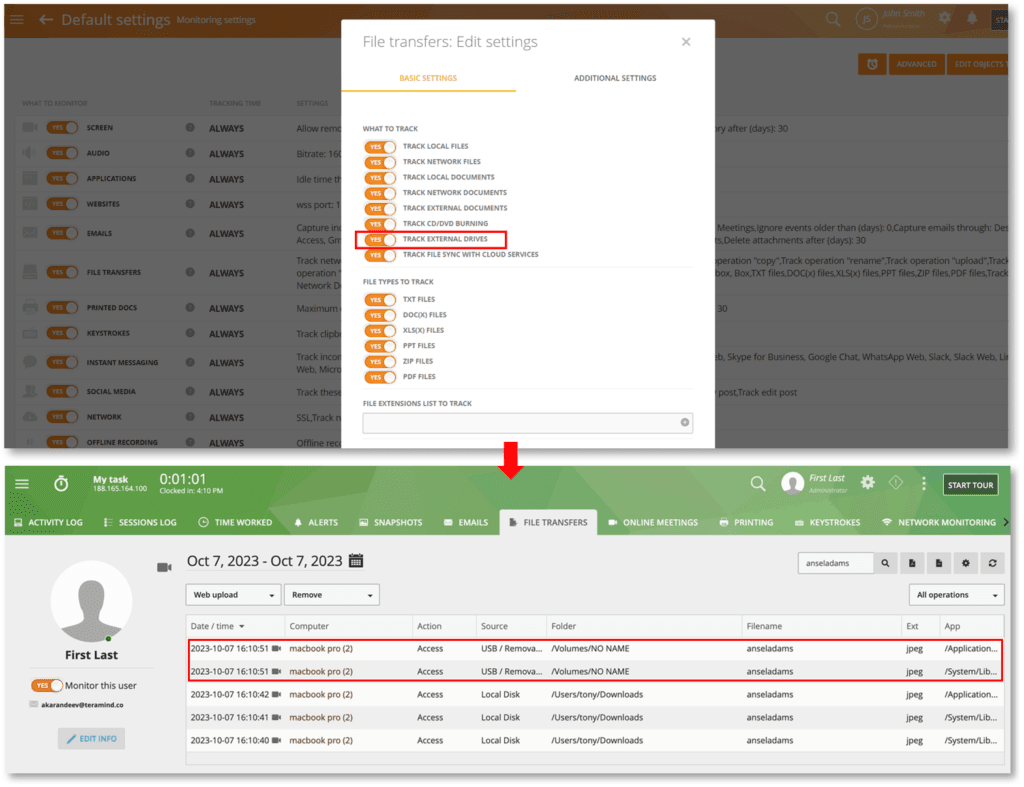Viewport: 1024px width, 787px height.
Task: Click the Start Tour button
Action: (970, 485)
